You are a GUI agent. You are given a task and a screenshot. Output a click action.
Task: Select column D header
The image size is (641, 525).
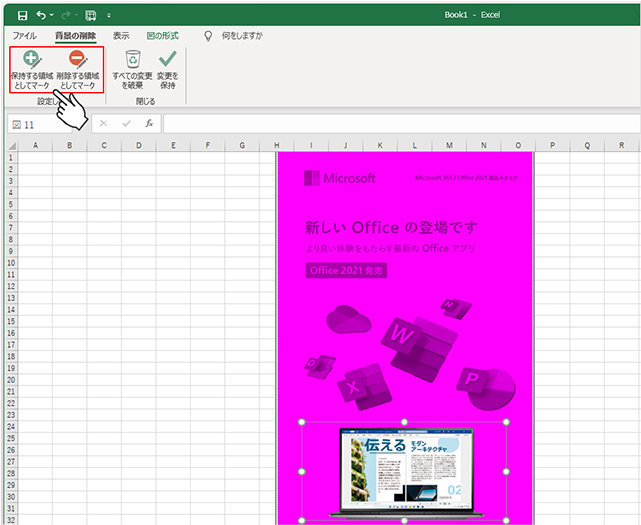pos(139,146)
